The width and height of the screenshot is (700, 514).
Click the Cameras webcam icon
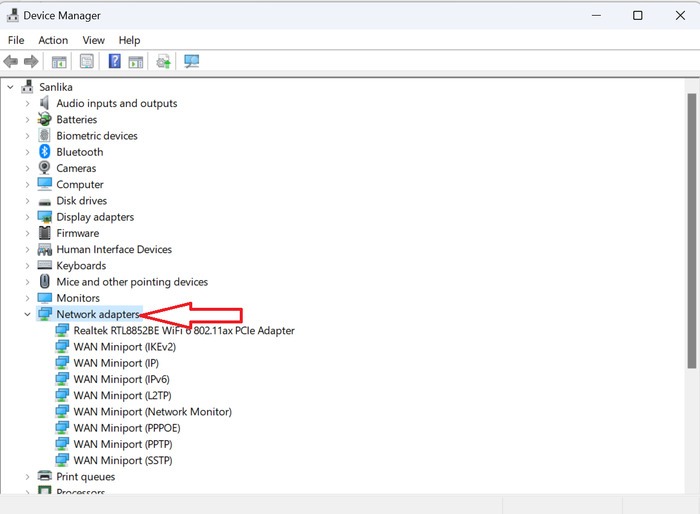(45, 168)
